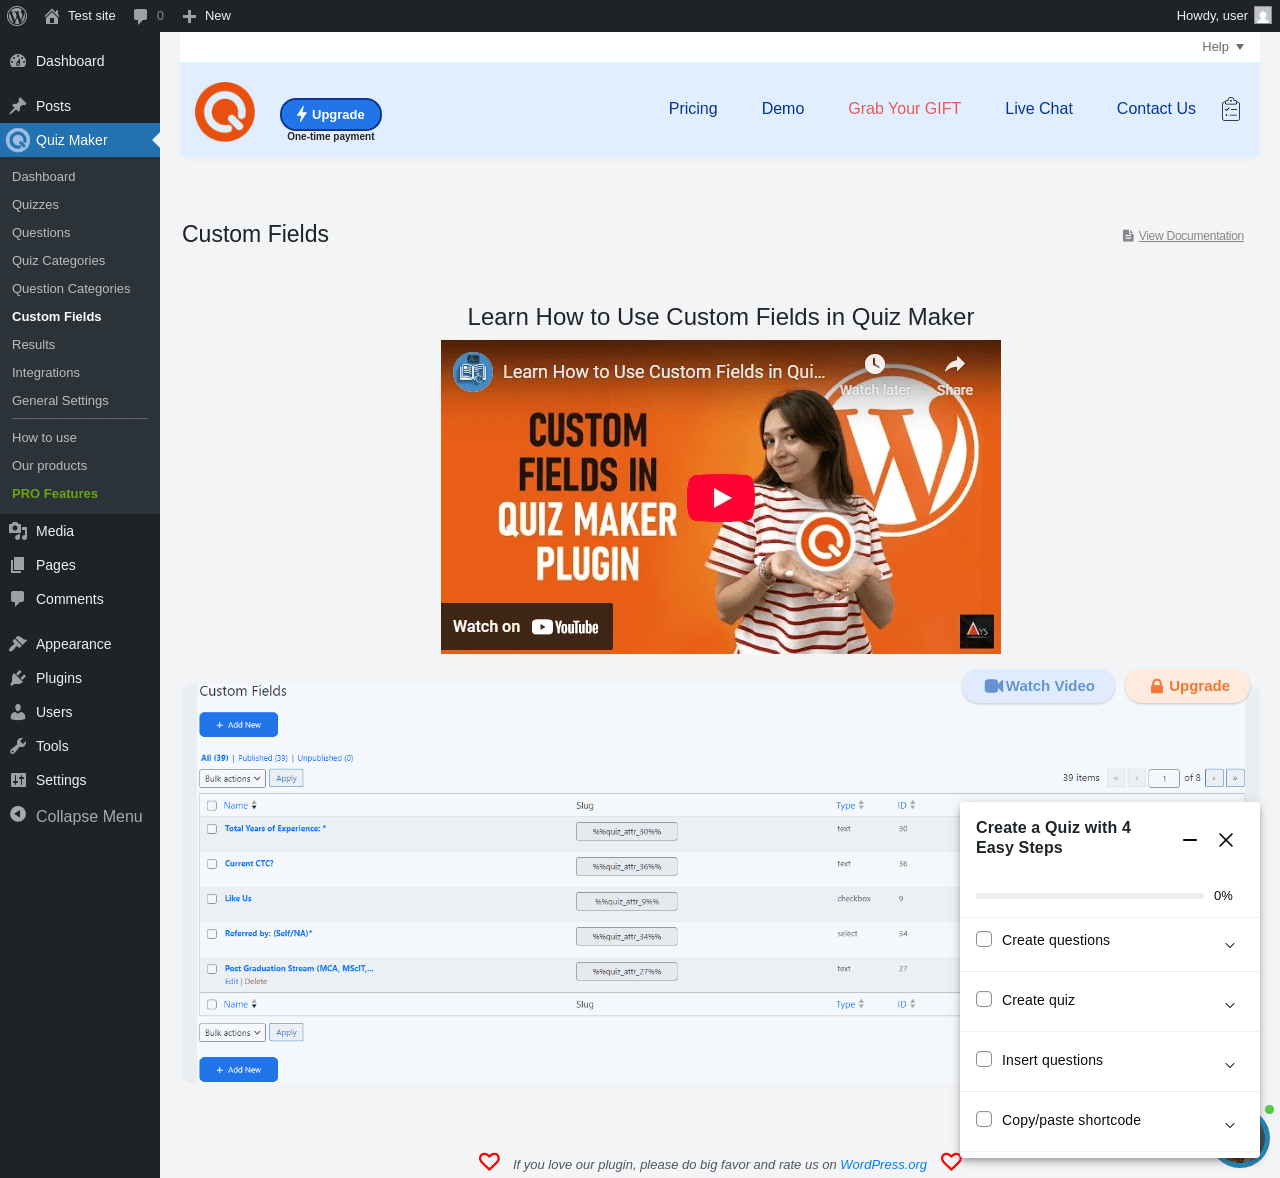Screen dimensions: 1280x1178
Task: Minimize the Create a Quiz panel
Action: point(1190,840)
